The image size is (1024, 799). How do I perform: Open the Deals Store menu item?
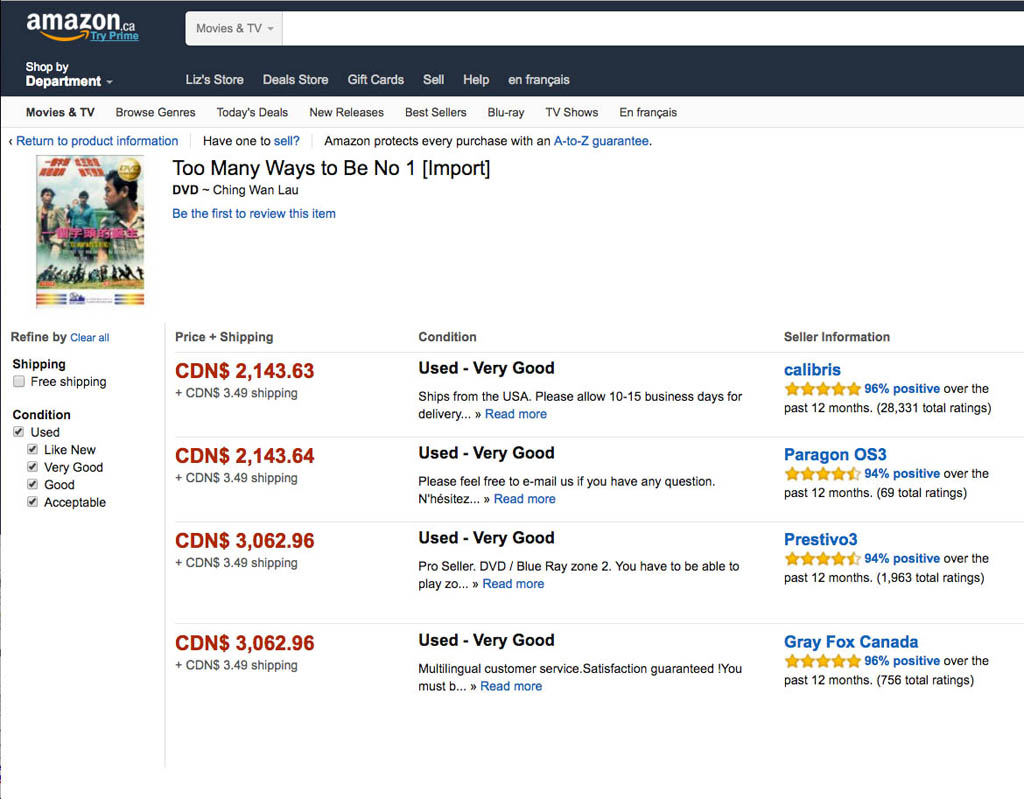pyautogui.click(x=295, y=80)
